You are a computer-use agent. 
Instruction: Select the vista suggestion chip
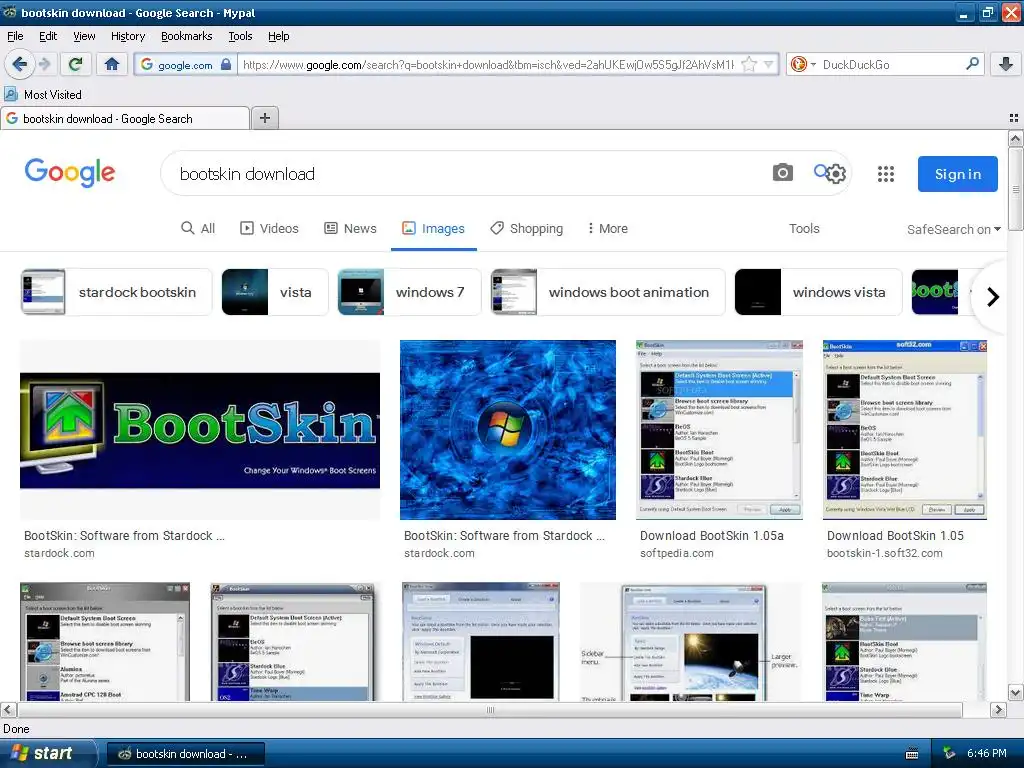click(274, 292)
